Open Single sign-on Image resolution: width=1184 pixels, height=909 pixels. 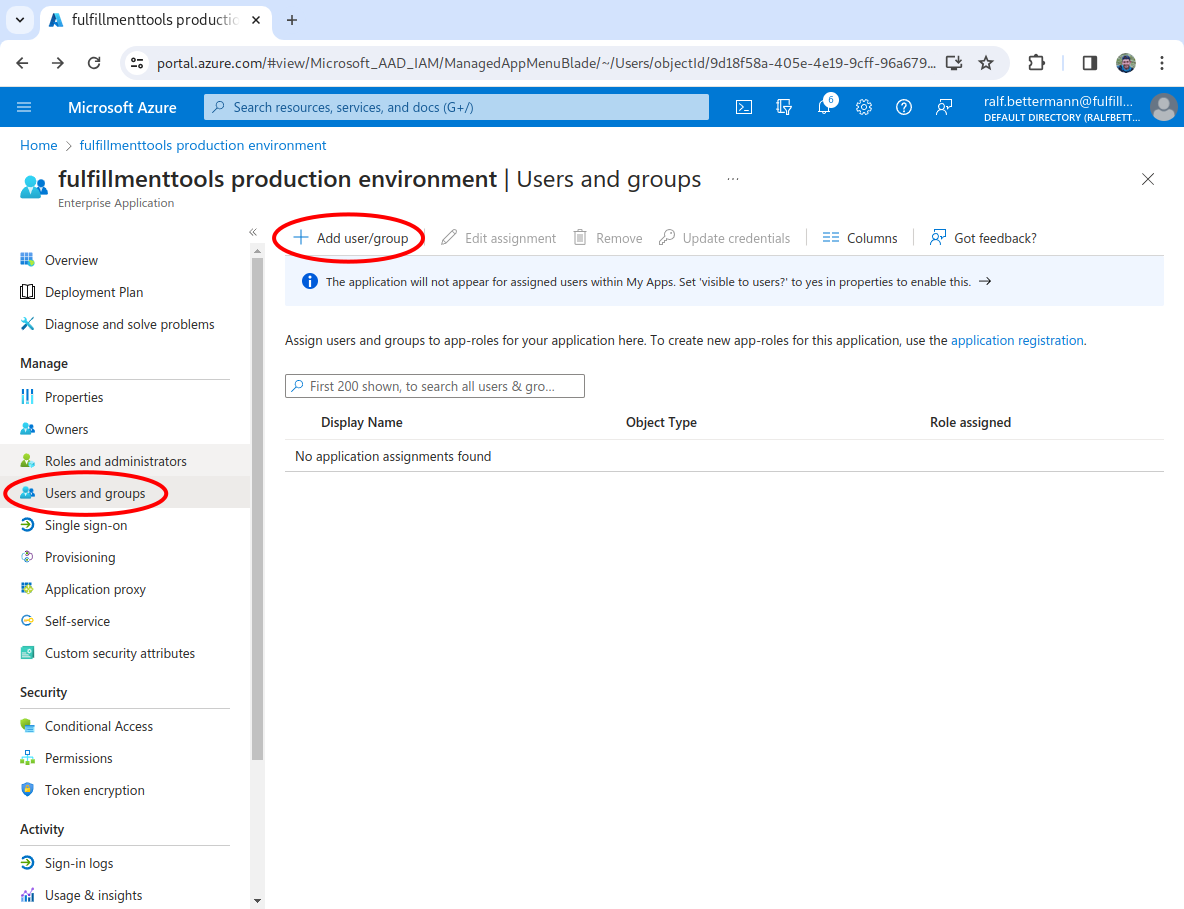85,525
